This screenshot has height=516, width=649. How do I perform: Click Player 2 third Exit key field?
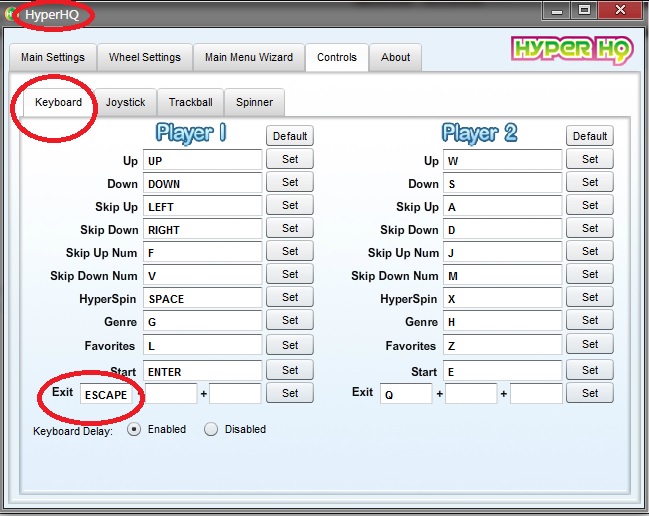(x=536, y=394)
